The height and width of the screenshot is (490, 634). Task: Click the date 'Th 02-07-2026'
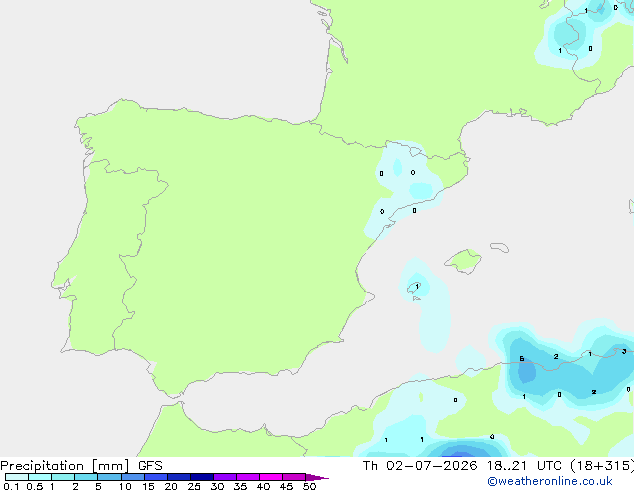(x=420, y=466)
